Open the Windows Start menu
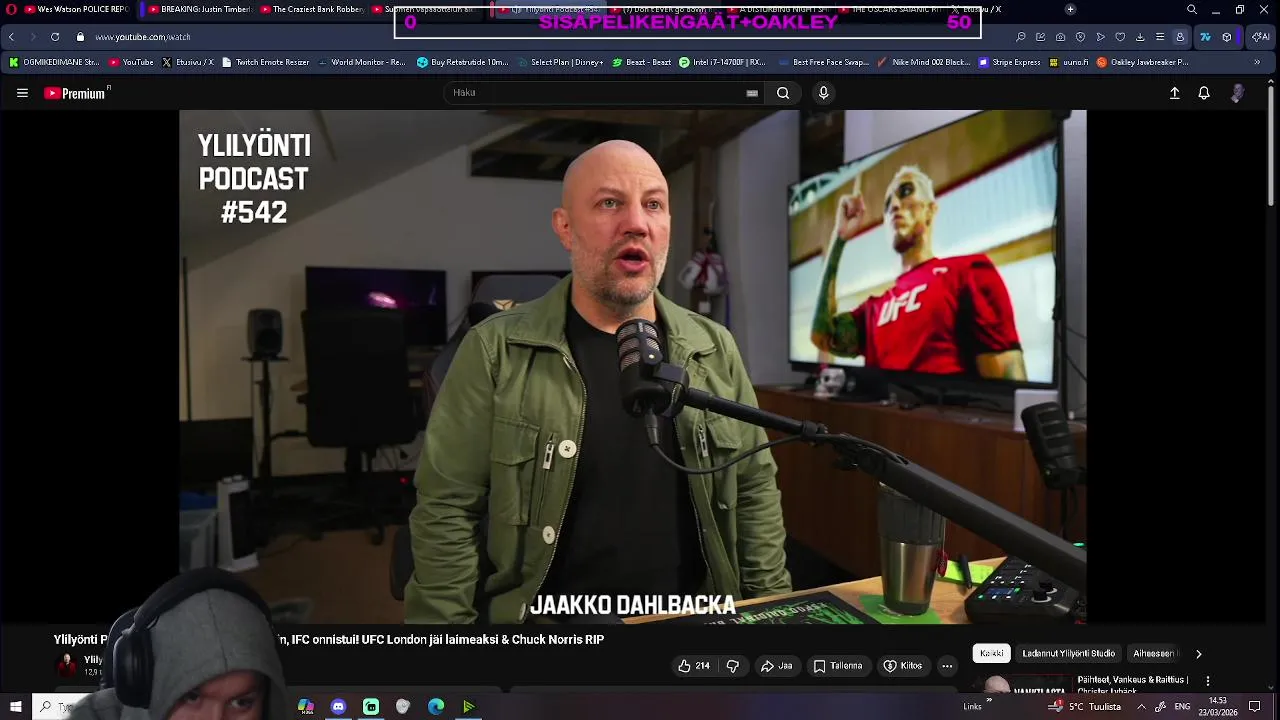Image resolution: width=1280 pixels, height=720 pixels. (x=15, y=707)
